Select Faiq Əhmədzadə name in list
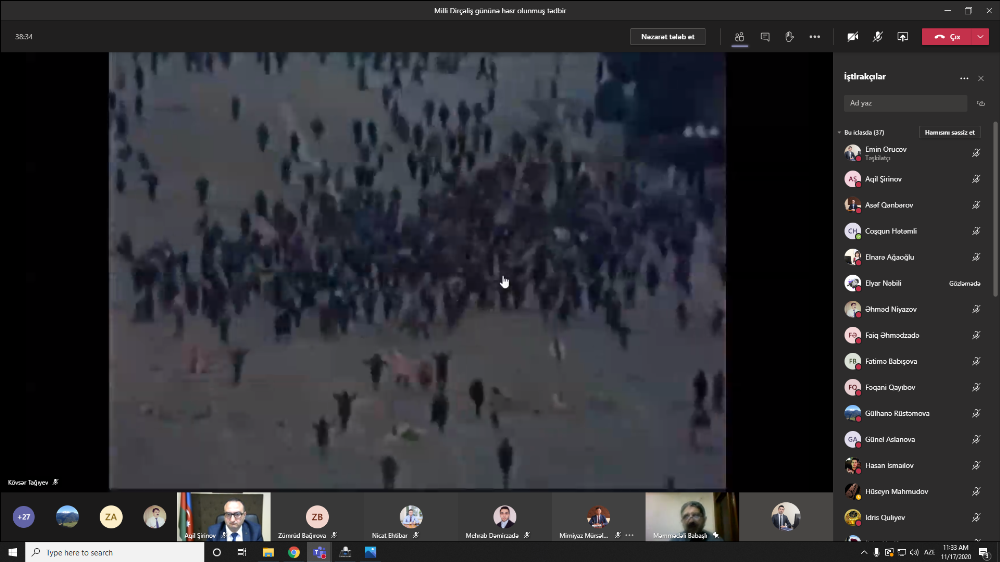 tap(892, 336)
